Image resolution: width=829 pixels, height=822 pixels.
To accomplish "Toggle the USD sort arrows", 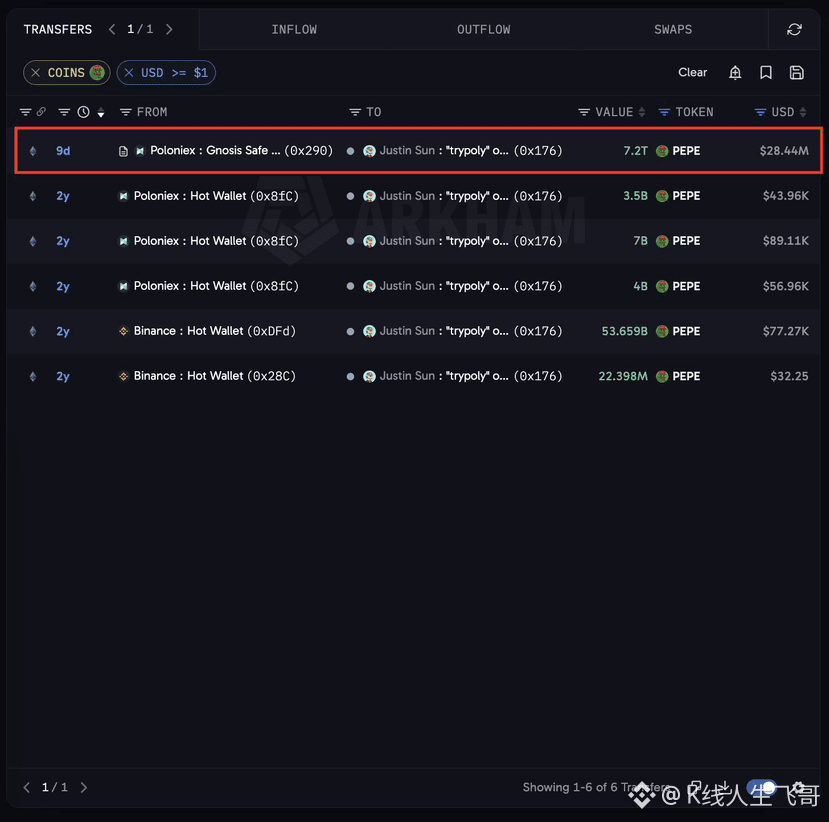I will [x=803, y=112].
